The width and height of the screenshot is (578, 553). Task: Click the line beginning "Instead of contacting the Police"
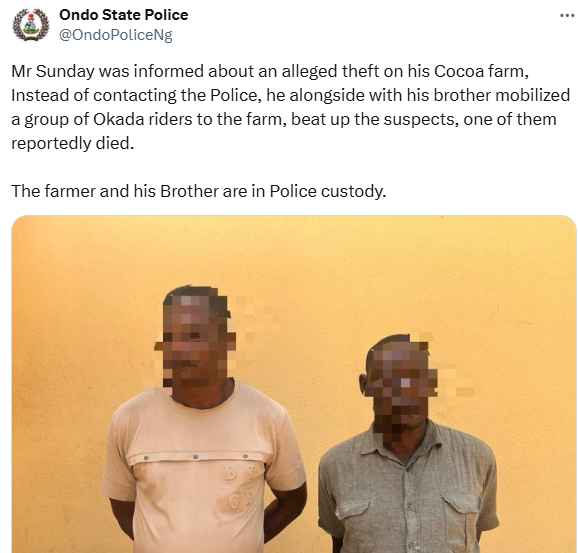click(x=290, y=95)
